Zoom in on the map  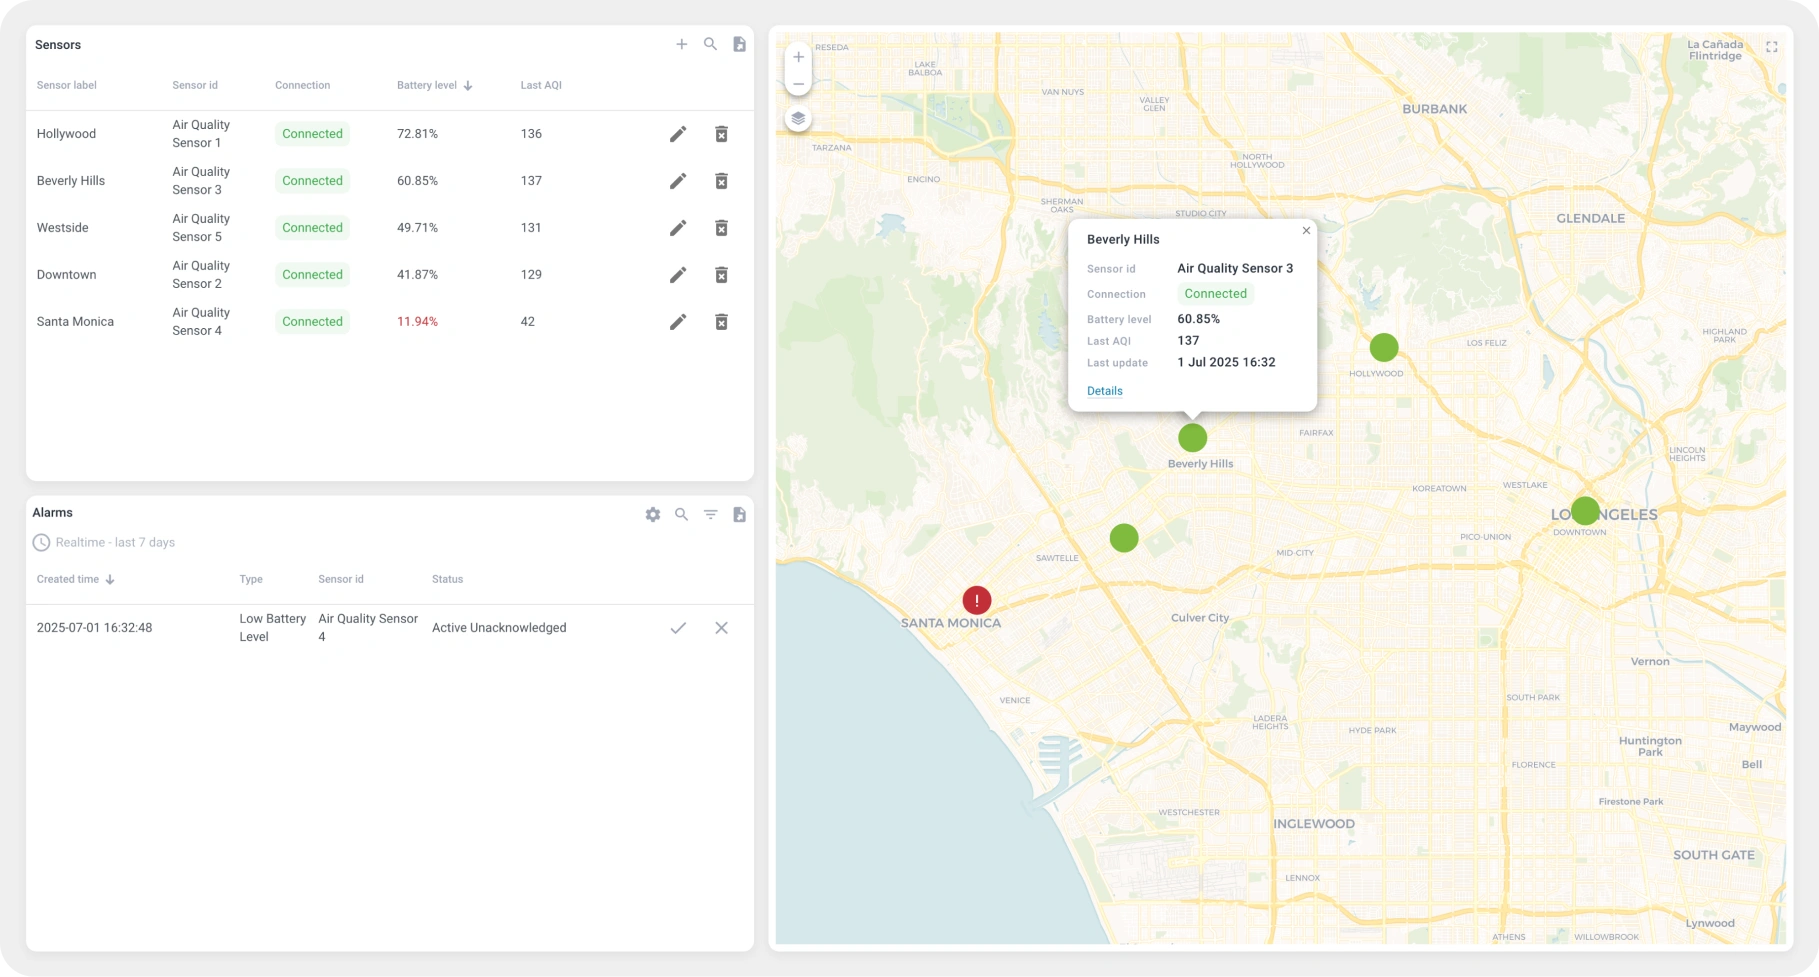point(798,57)
